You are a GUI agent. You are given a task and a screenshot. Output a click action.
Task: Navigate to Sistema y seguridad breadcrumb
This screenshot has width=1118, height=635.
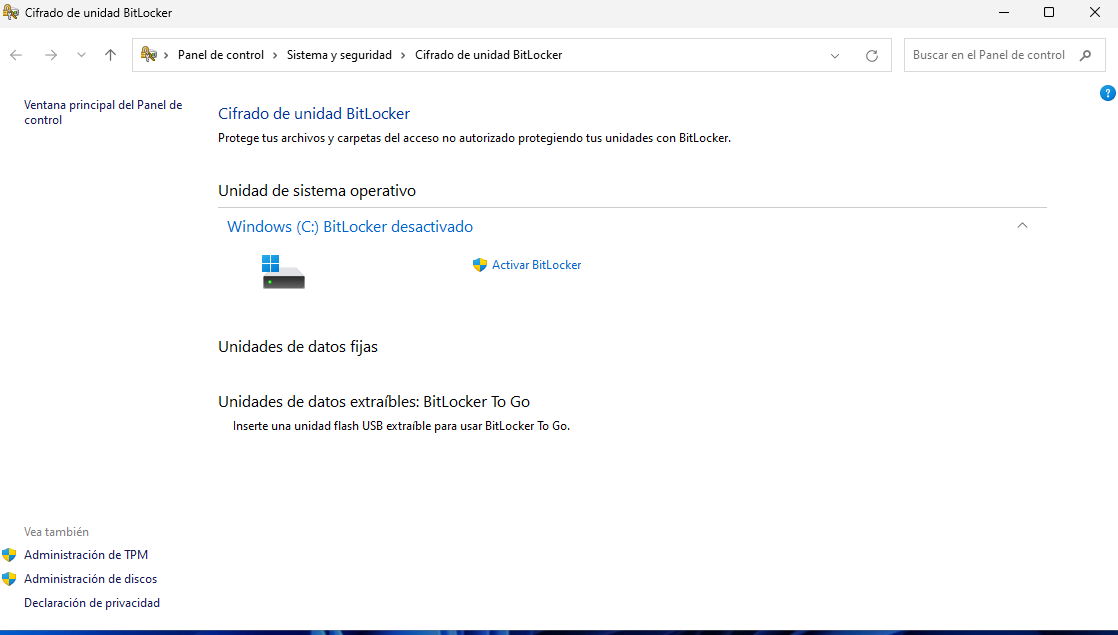click(x=339, y=55)
